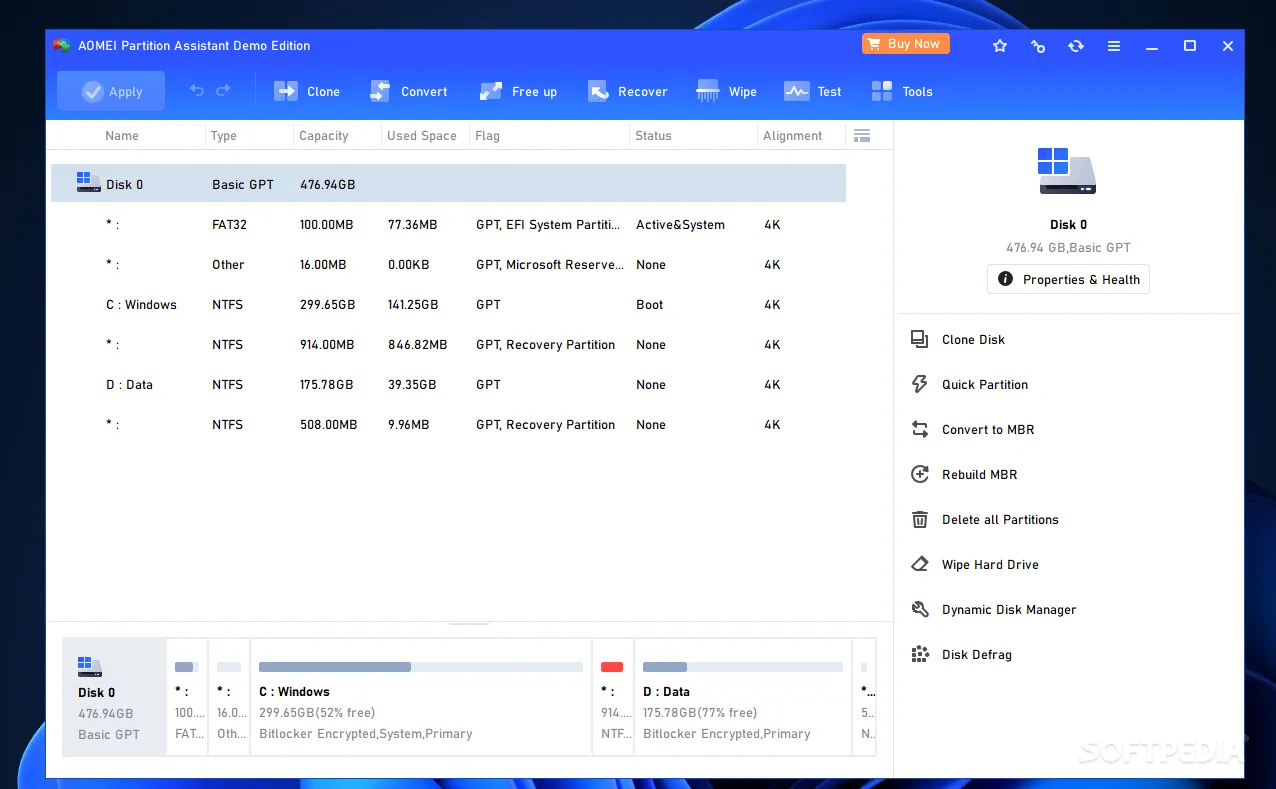1276x789 pixels.
Task: Click the Boot status cell
Action: (649, 305)
